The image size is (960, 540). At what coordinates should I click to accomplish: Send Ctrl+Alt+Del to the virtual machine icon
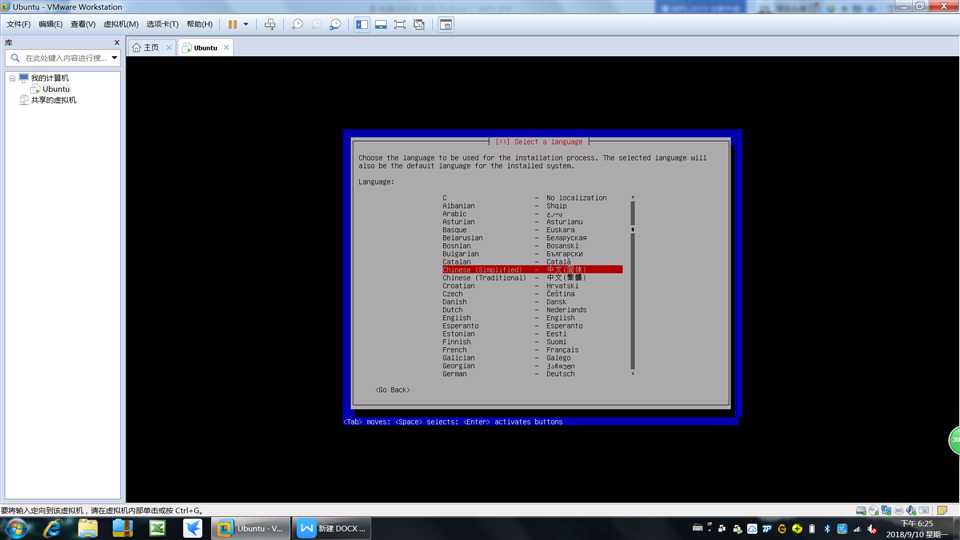coord(269,24)
